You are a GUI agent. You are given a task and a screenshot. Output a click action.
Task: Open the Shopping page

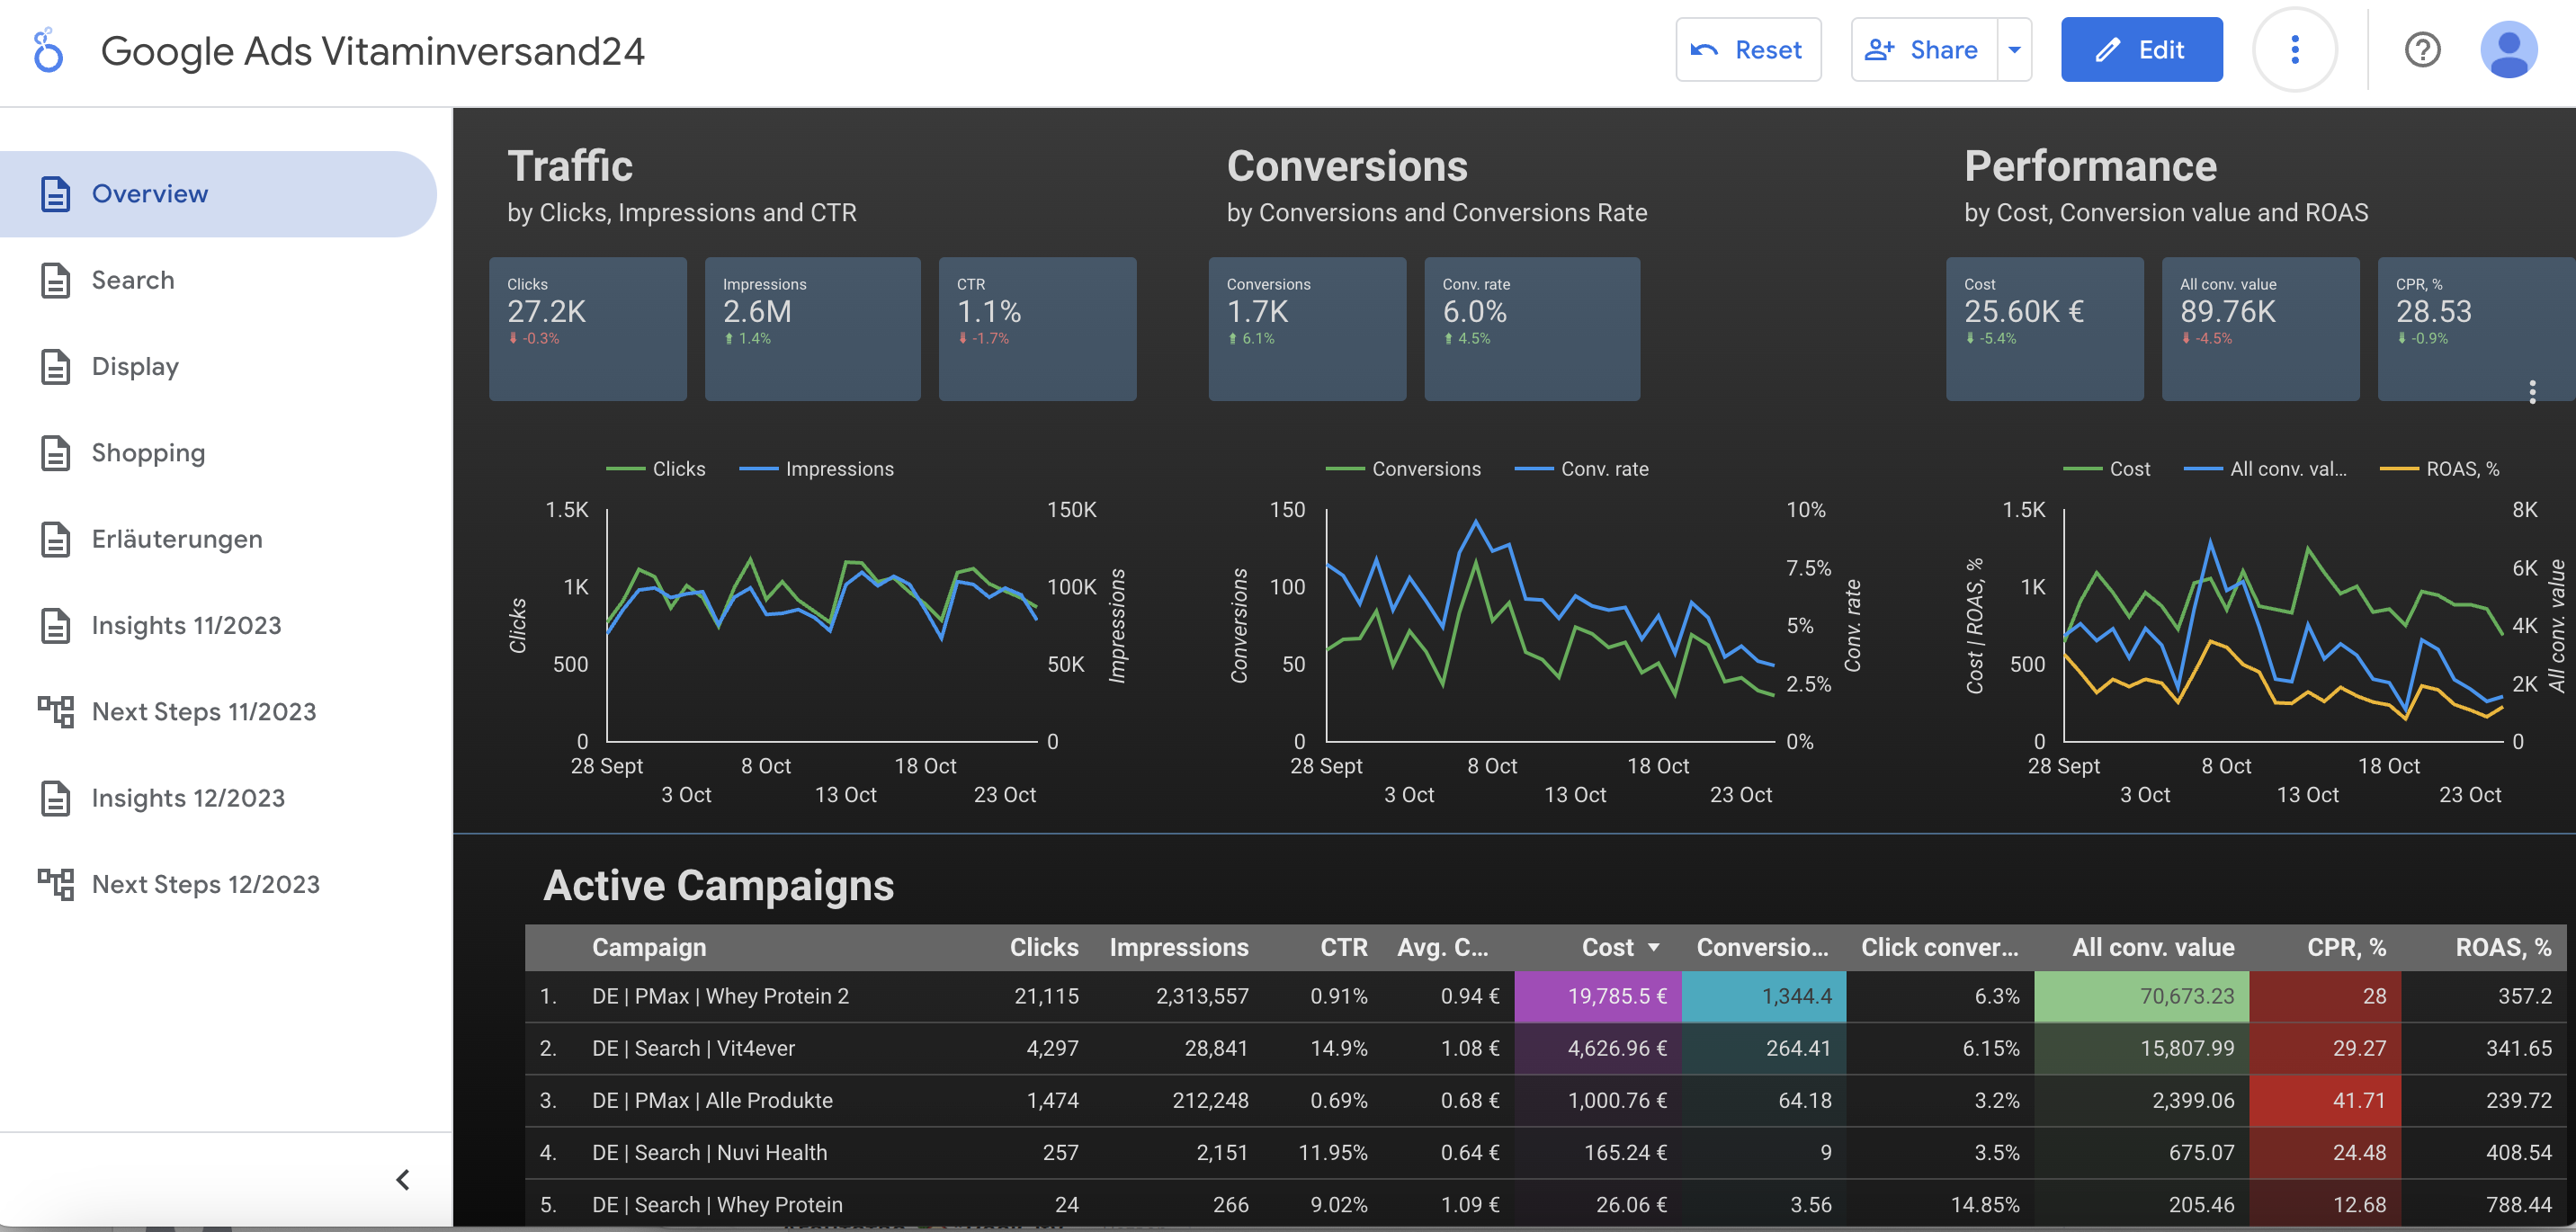point(218,453)
